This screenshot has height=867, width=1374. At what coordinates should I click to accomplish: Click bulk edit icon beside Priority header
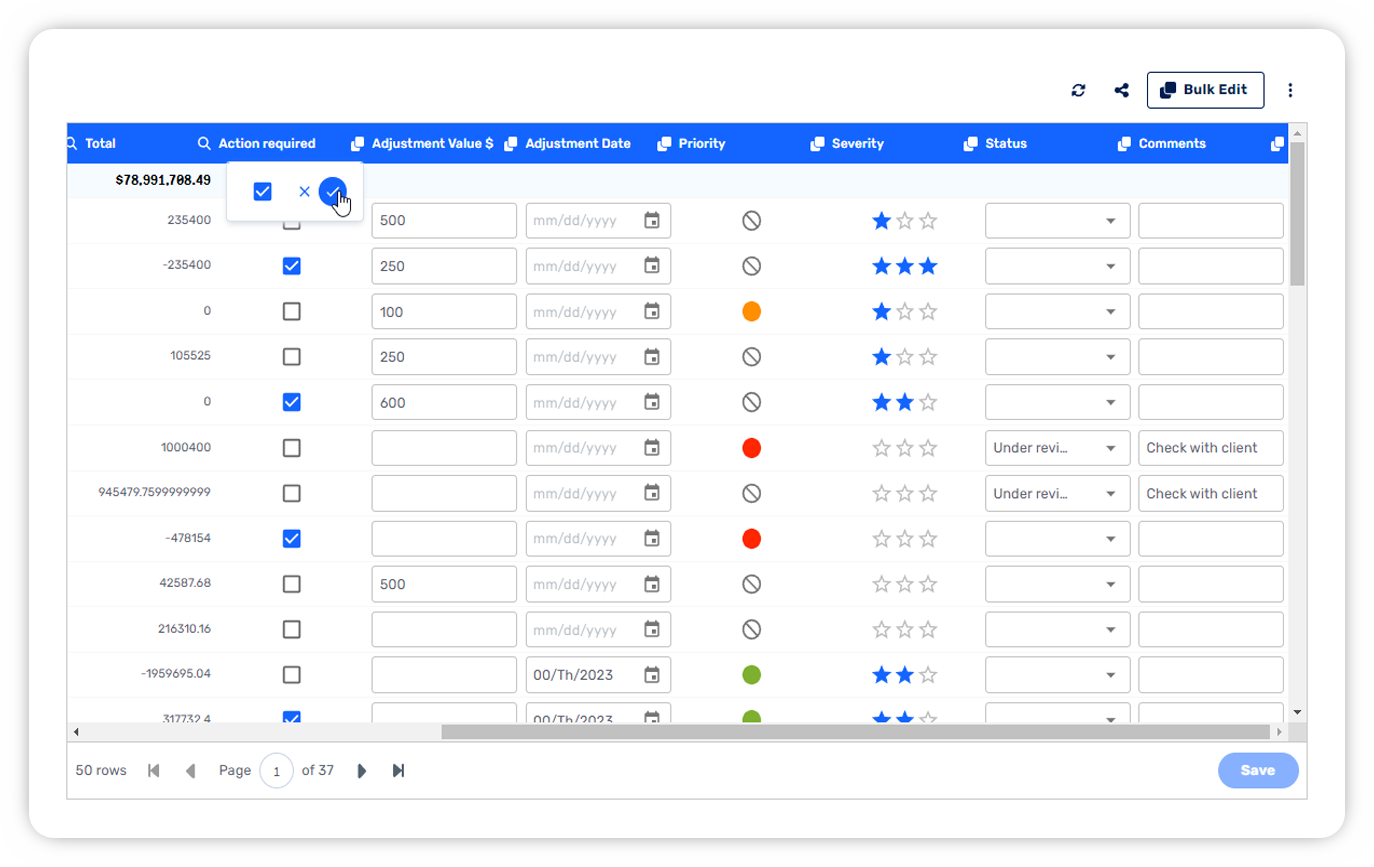664,144
